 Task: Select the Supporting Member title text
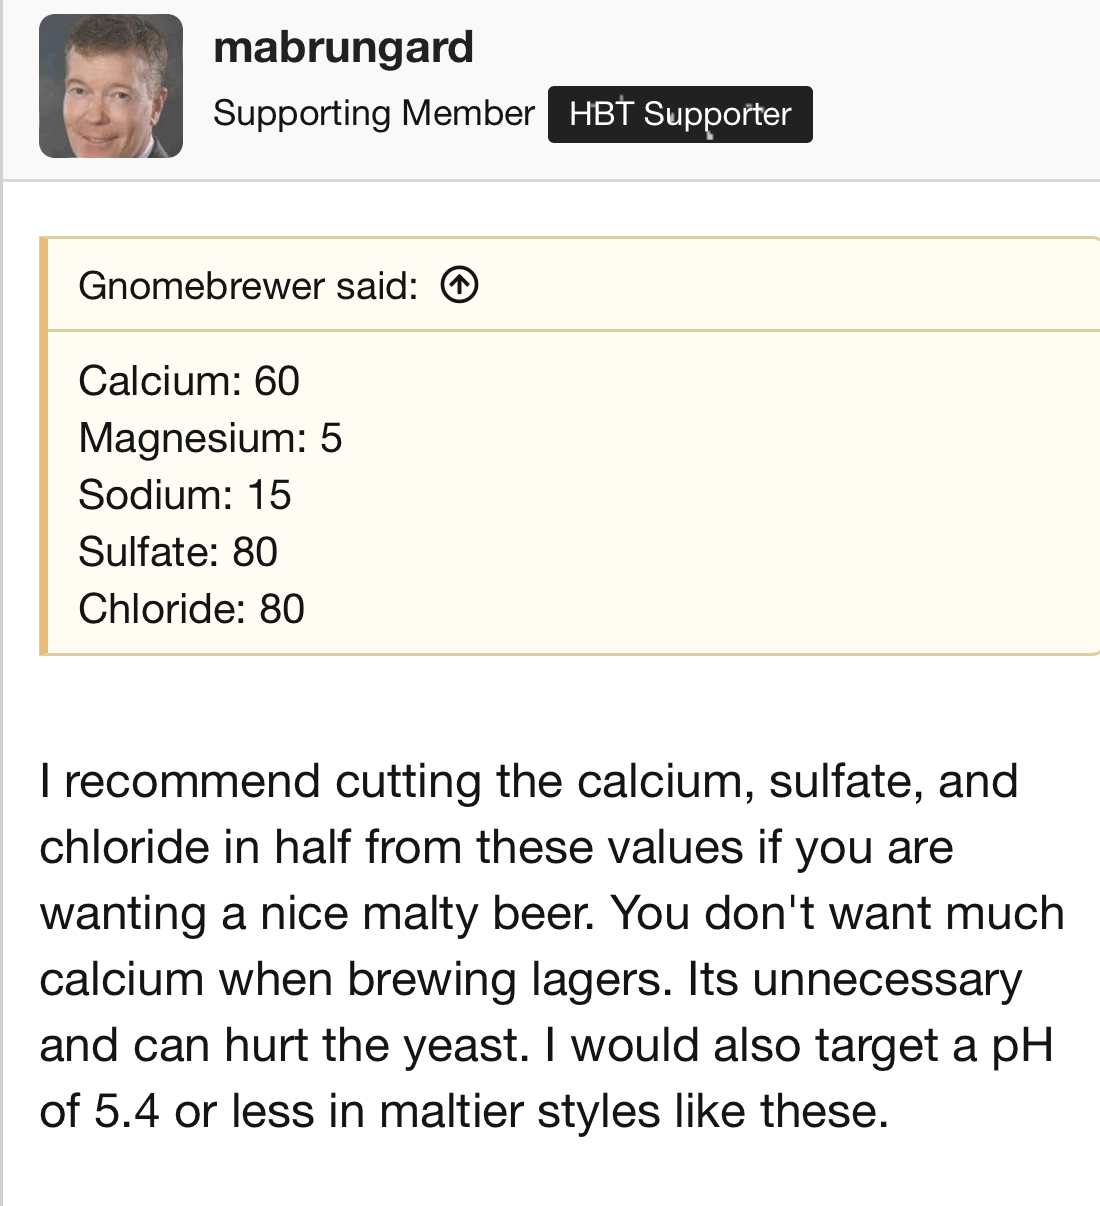pos(374,113)
